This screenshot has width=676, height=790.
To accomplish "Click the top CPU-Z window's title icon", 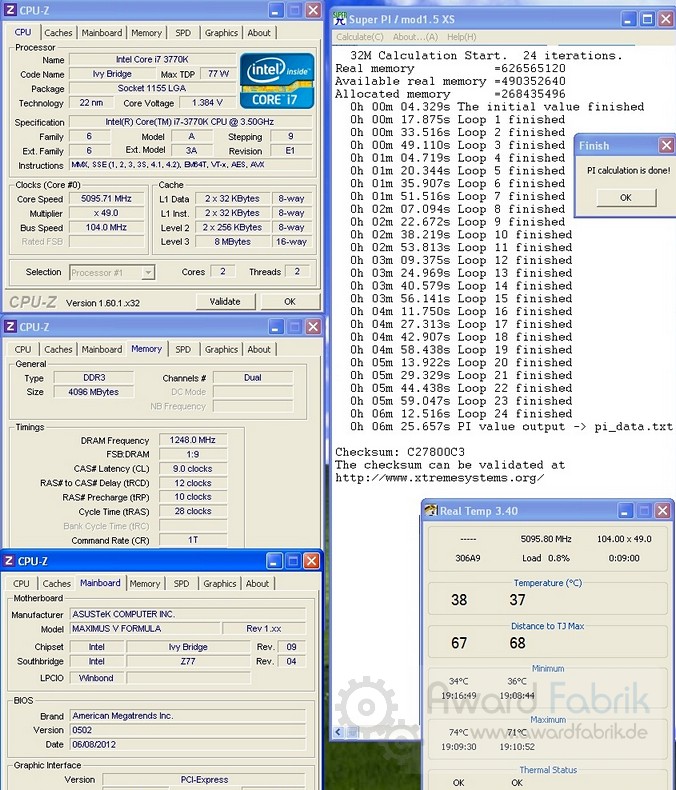I will 10,9.
